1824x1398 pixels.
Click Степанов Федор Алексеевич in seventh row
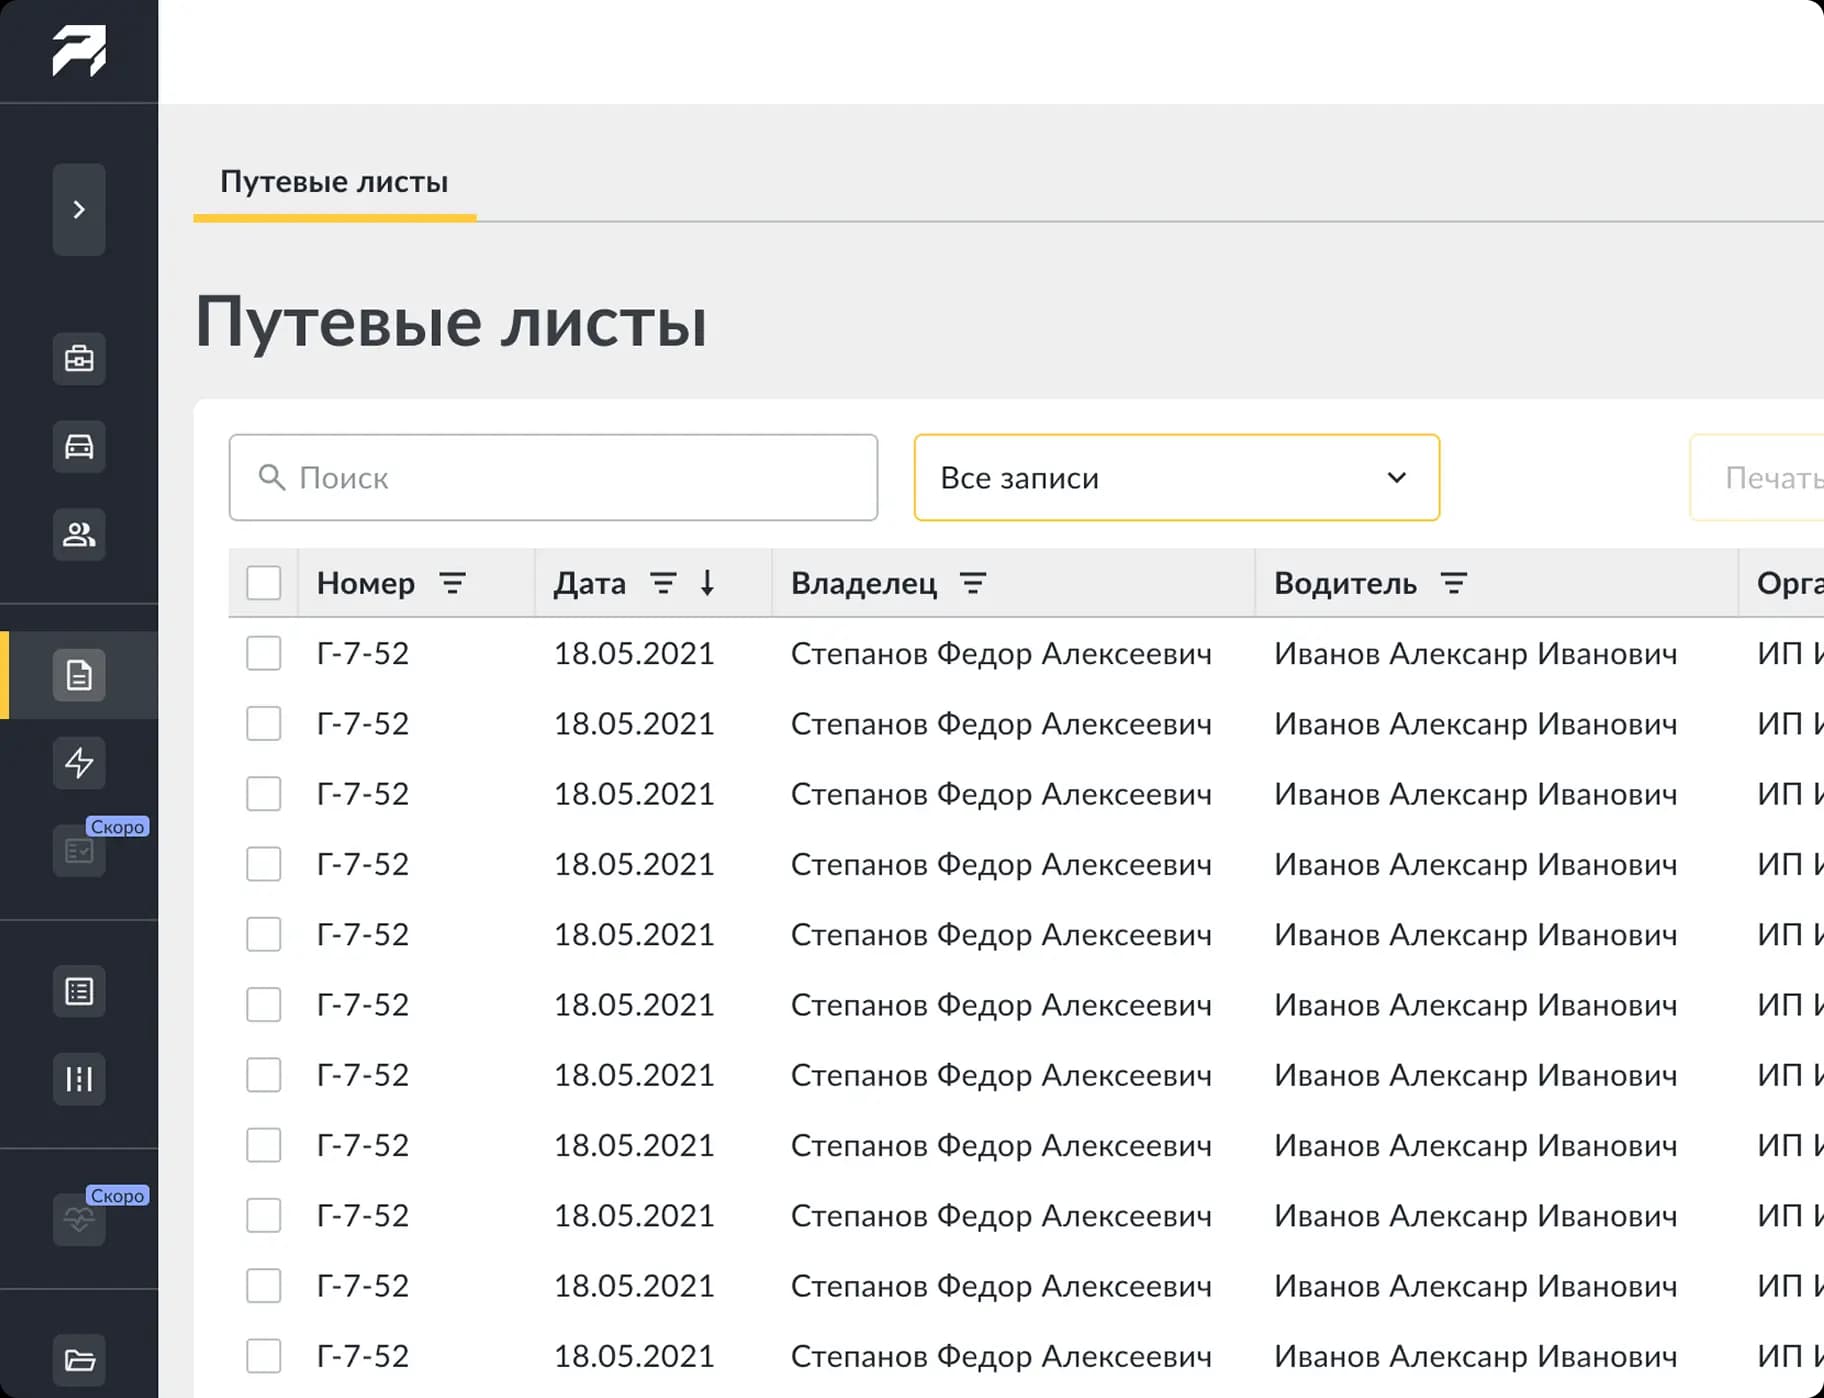point(1001,1075)
